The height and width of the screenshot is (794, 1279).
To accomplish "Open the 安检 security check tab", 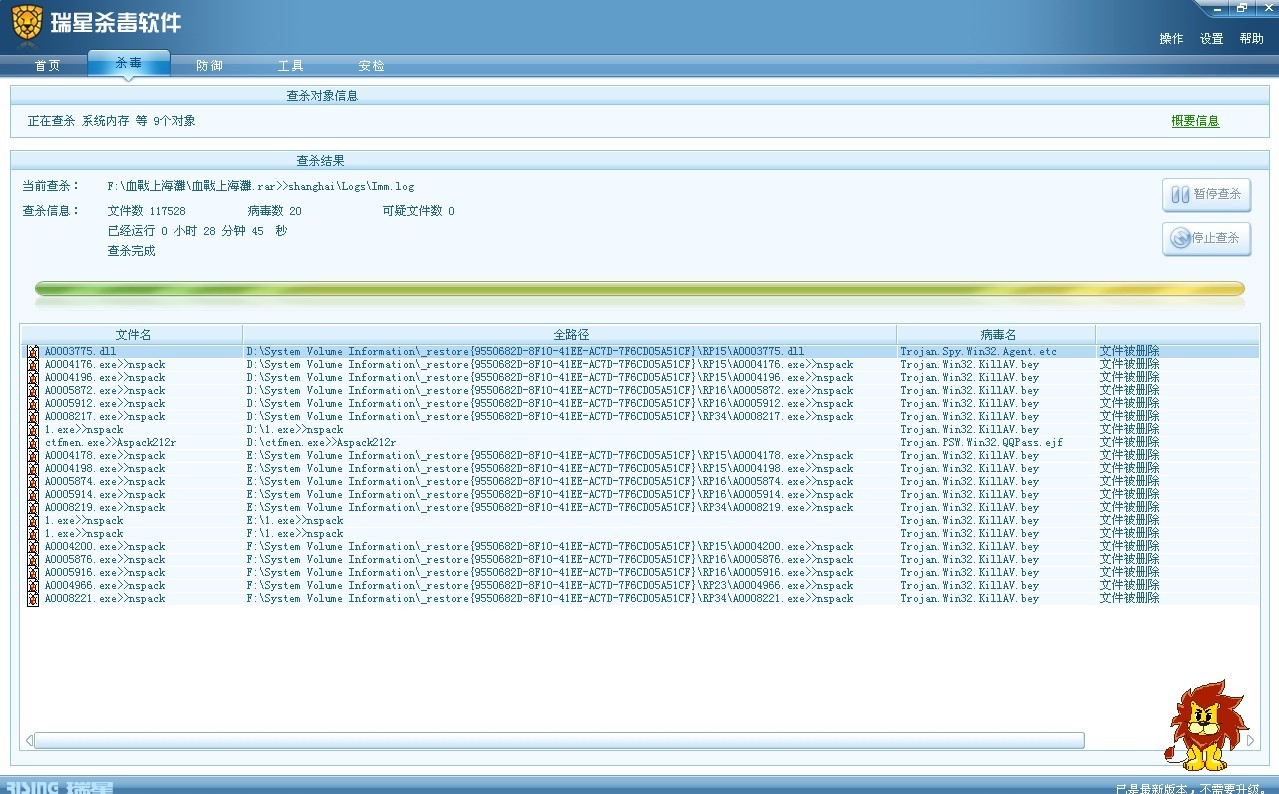I will pos(371,66).
